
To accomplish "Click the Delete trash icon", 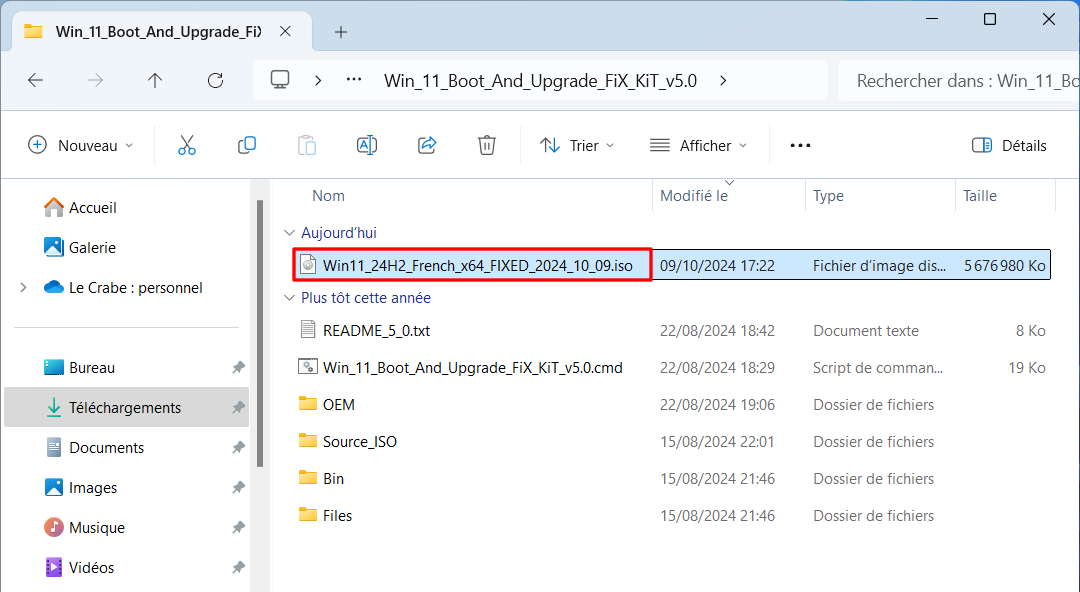I will tap(487, 145).
